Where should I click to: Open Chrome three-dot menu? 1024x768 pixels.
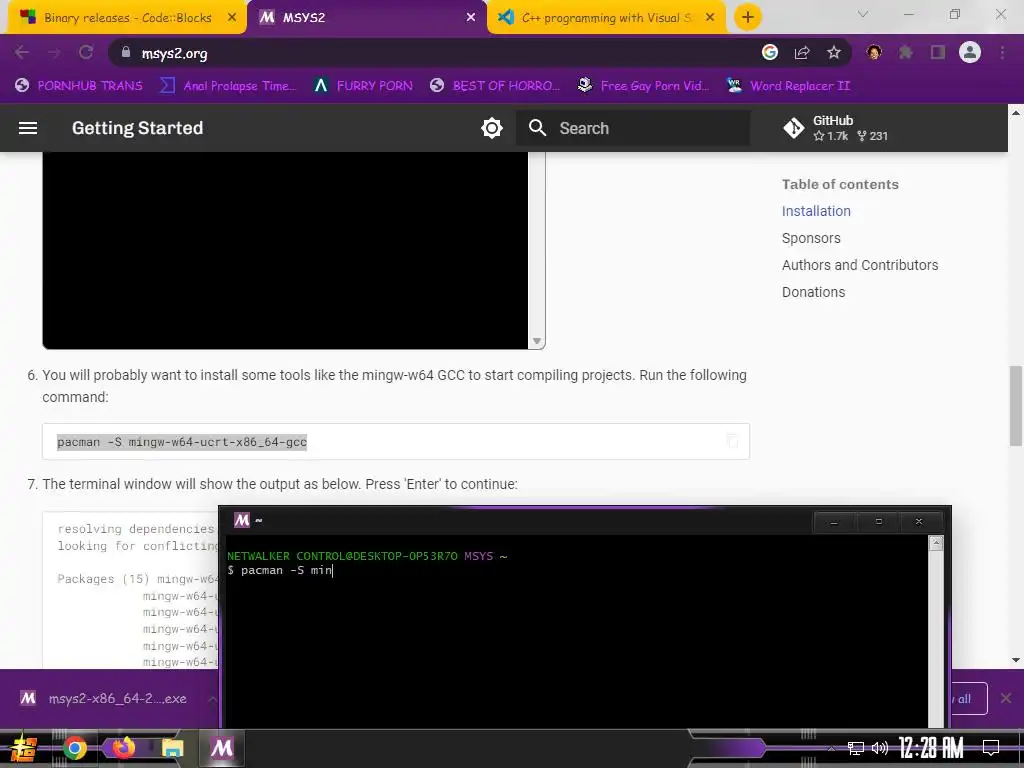[x=1002, y=52]
